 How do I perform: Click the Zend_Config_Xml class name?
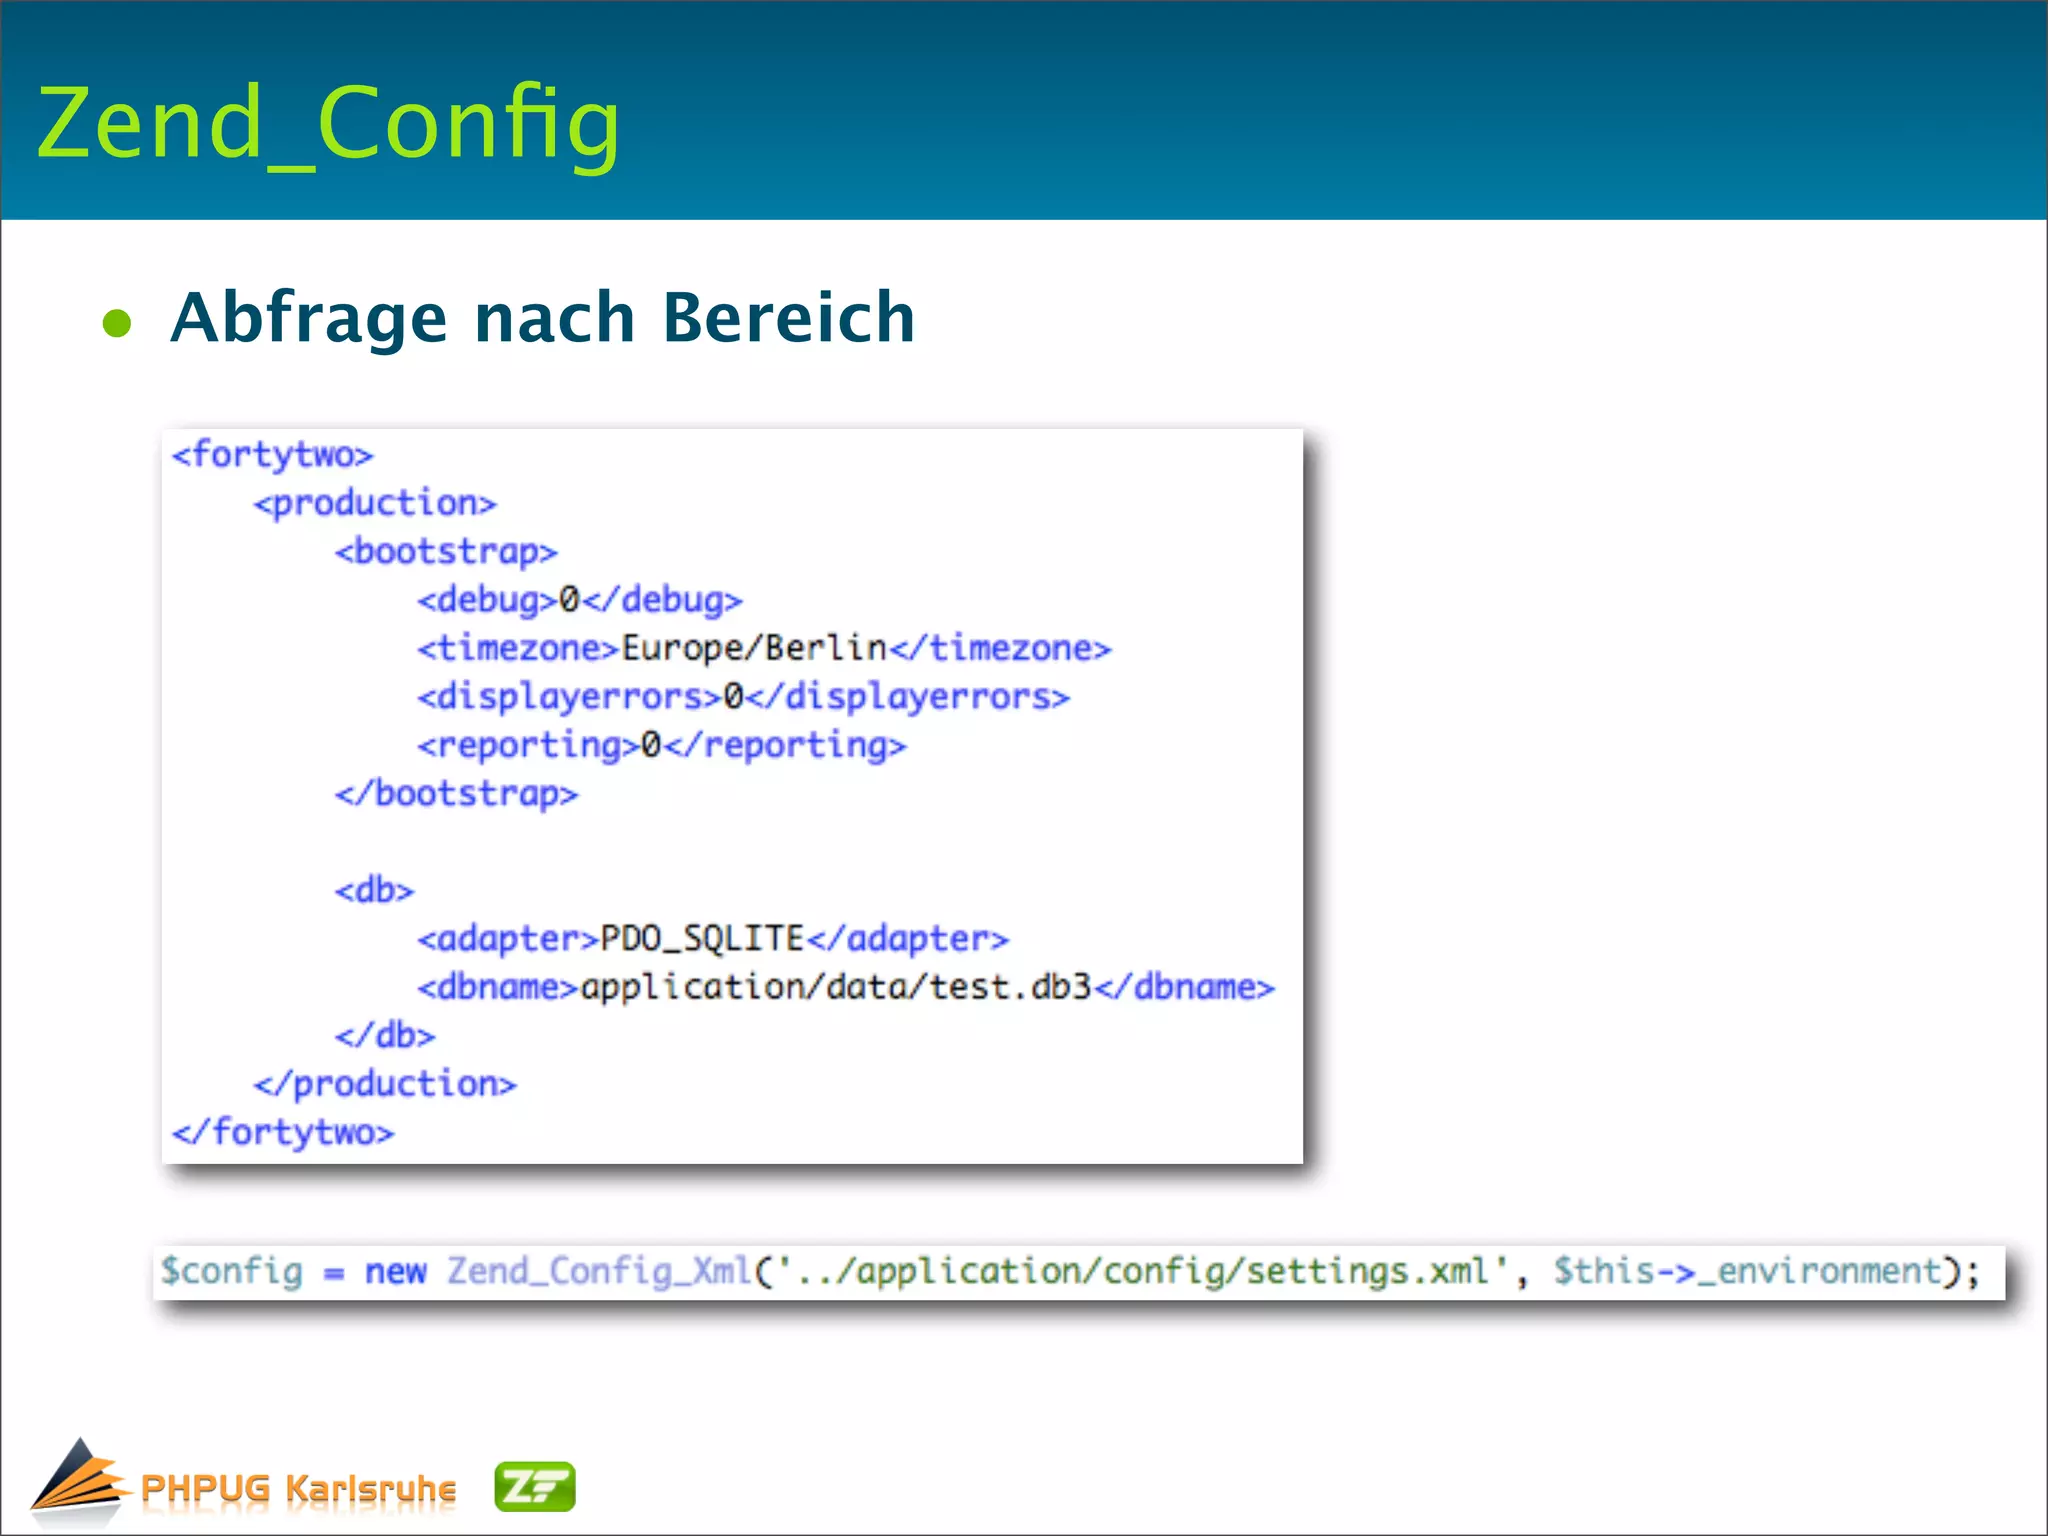click(x=598, y=1272)
